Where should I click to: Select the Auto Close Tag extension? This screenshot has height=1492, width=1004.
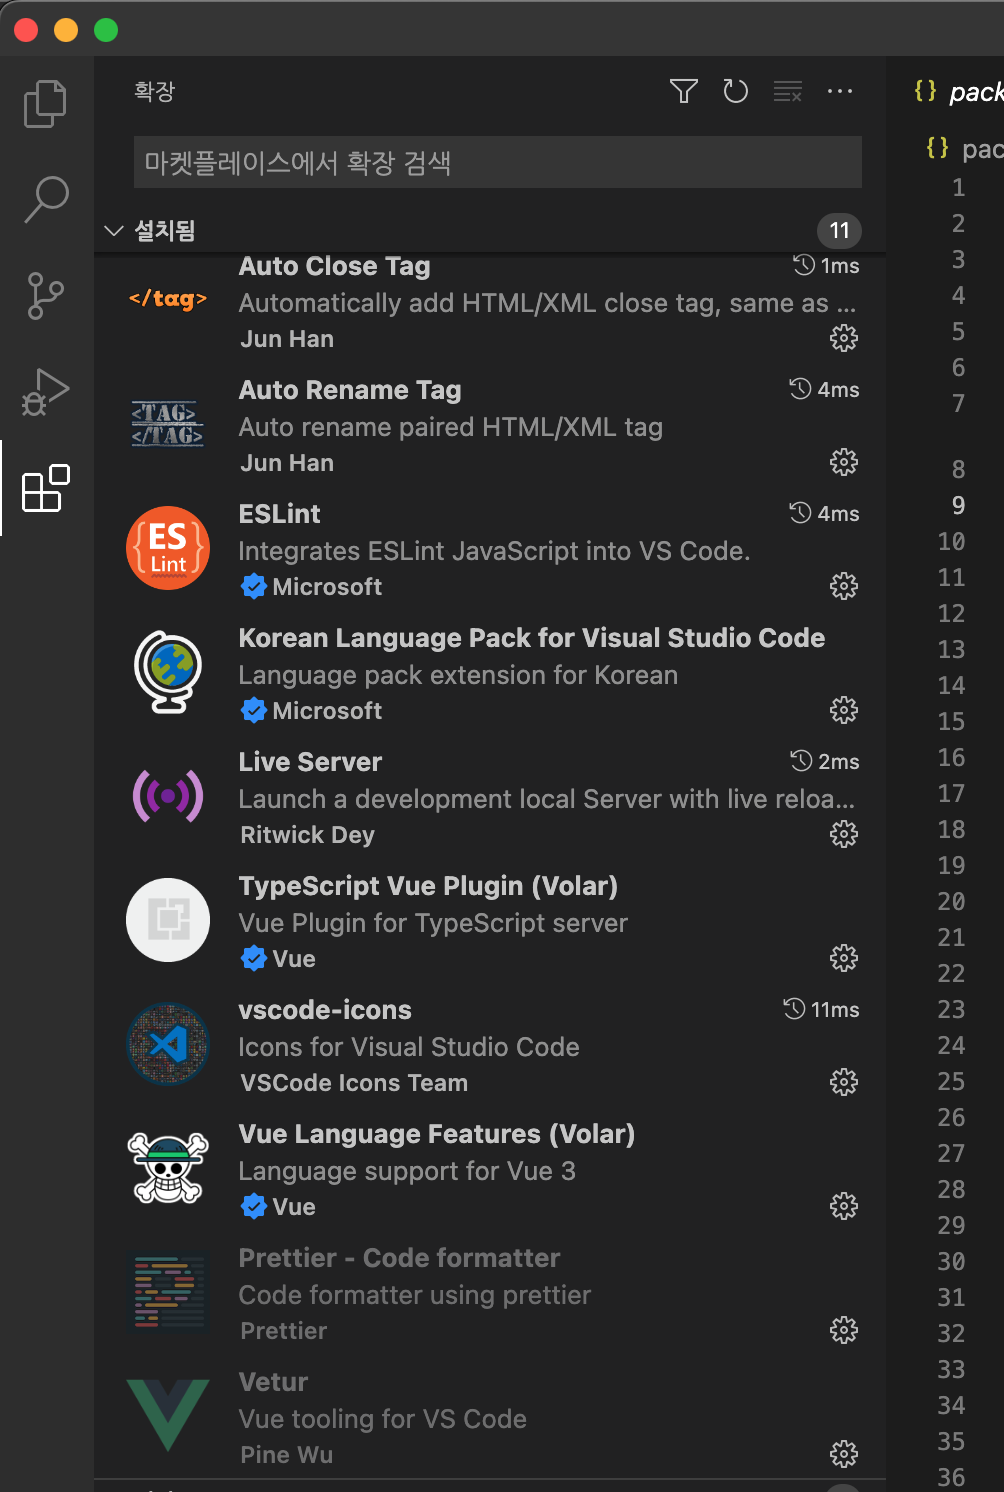coord(490,302)
